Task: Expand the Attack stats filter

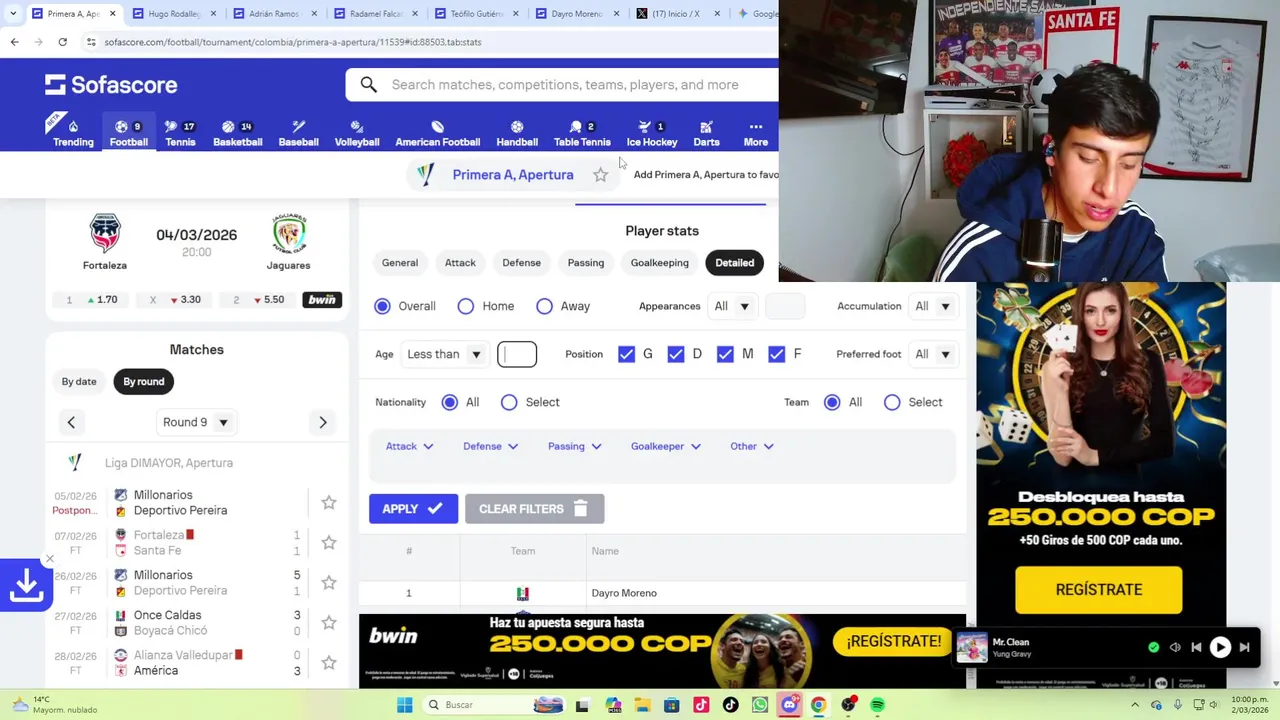Action: tap(410, 446)
